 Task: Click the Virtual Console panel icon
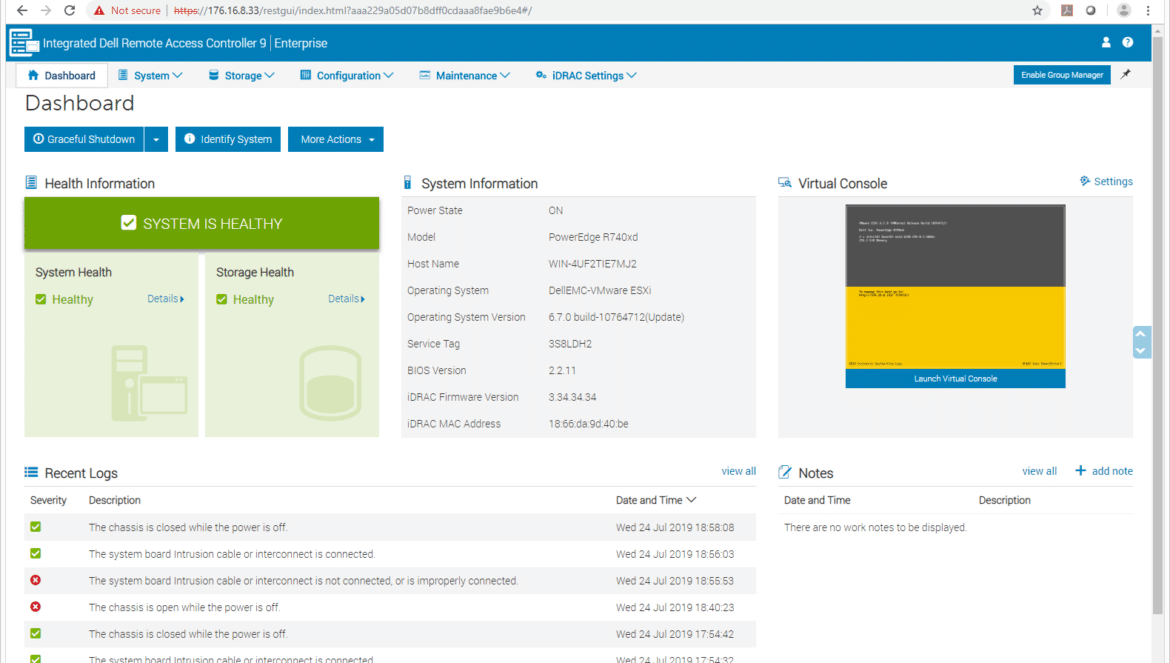pyautogui.click(x=785, y=183)
